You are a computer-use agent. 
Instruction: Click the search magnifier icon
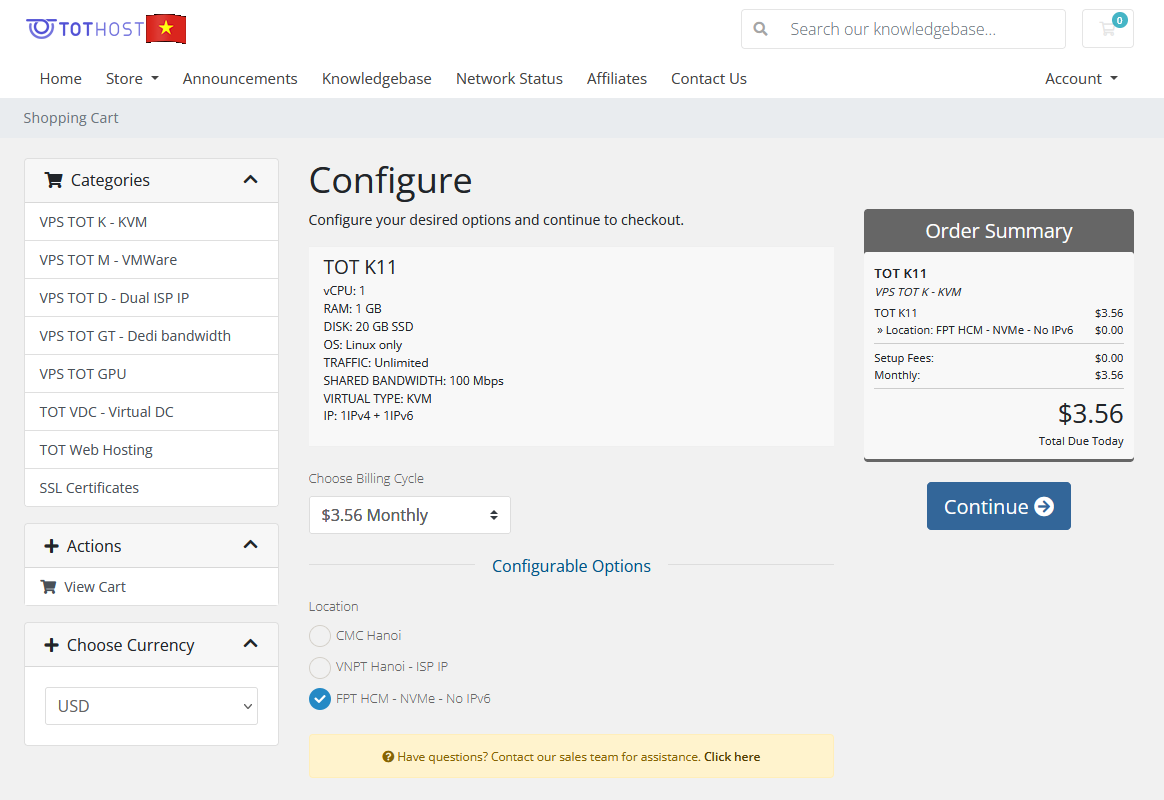pyautogui.click(x=761, y=29)
